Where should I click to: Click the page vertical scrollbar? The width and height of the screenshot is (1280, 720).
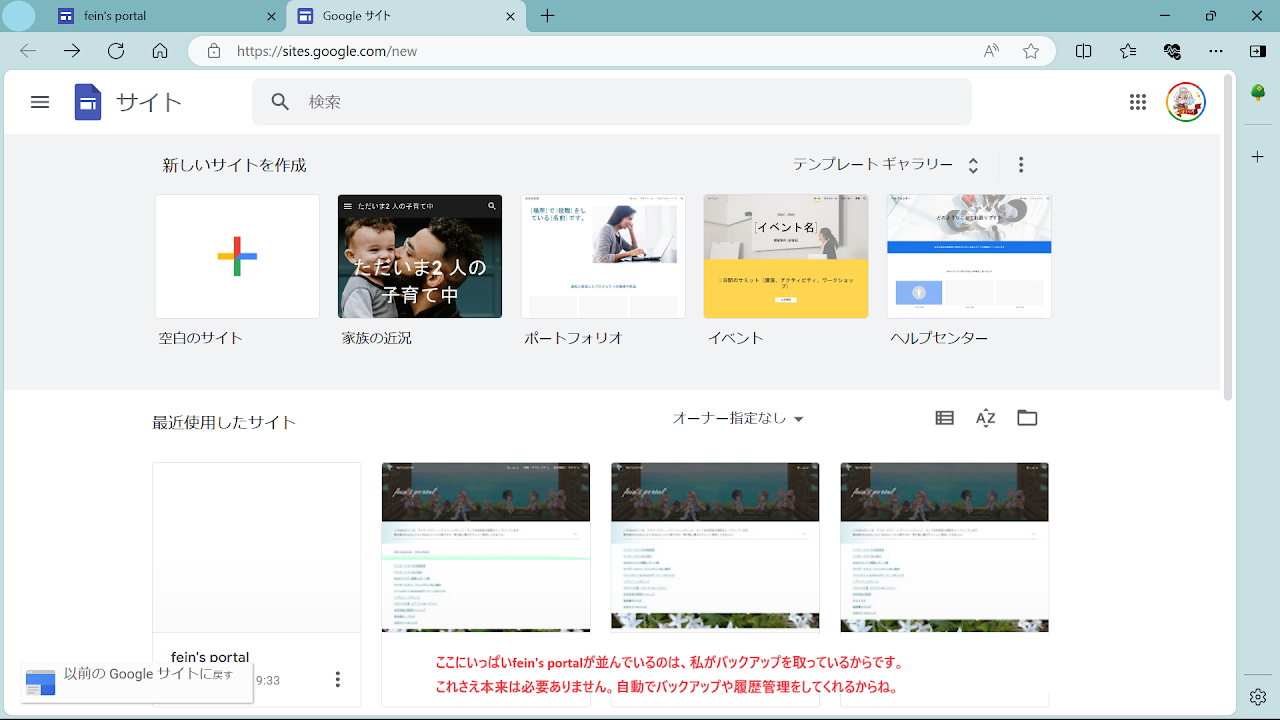(1228, 238)
